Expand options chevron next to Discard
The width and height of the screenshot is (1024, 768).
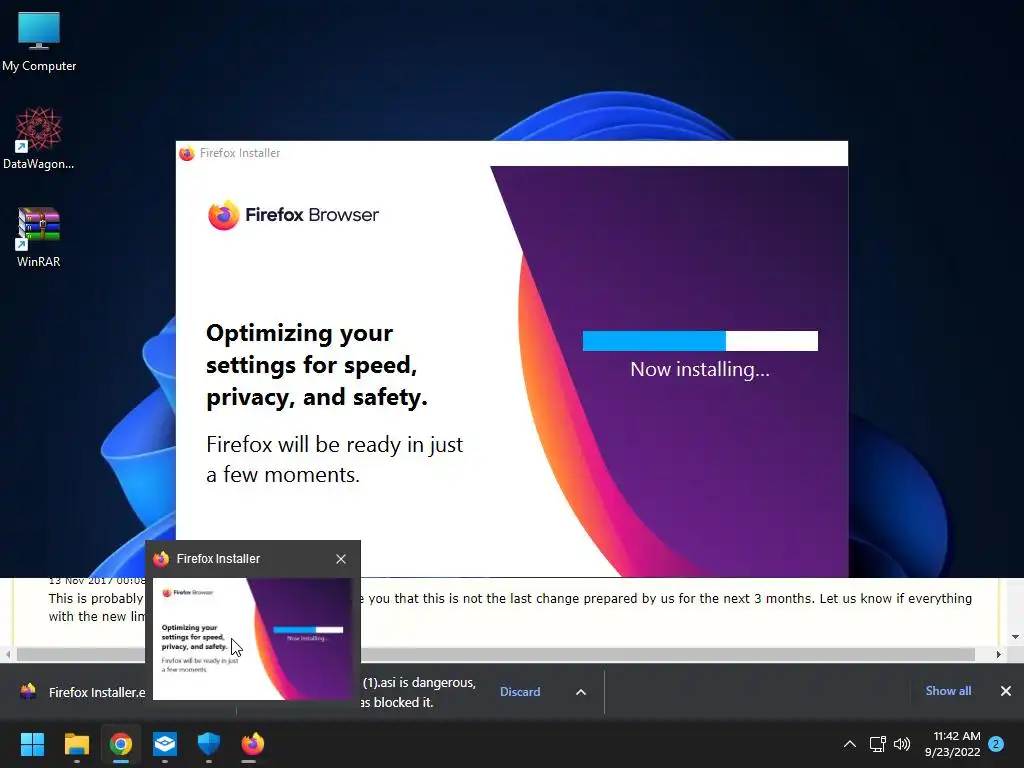point(581,692)
